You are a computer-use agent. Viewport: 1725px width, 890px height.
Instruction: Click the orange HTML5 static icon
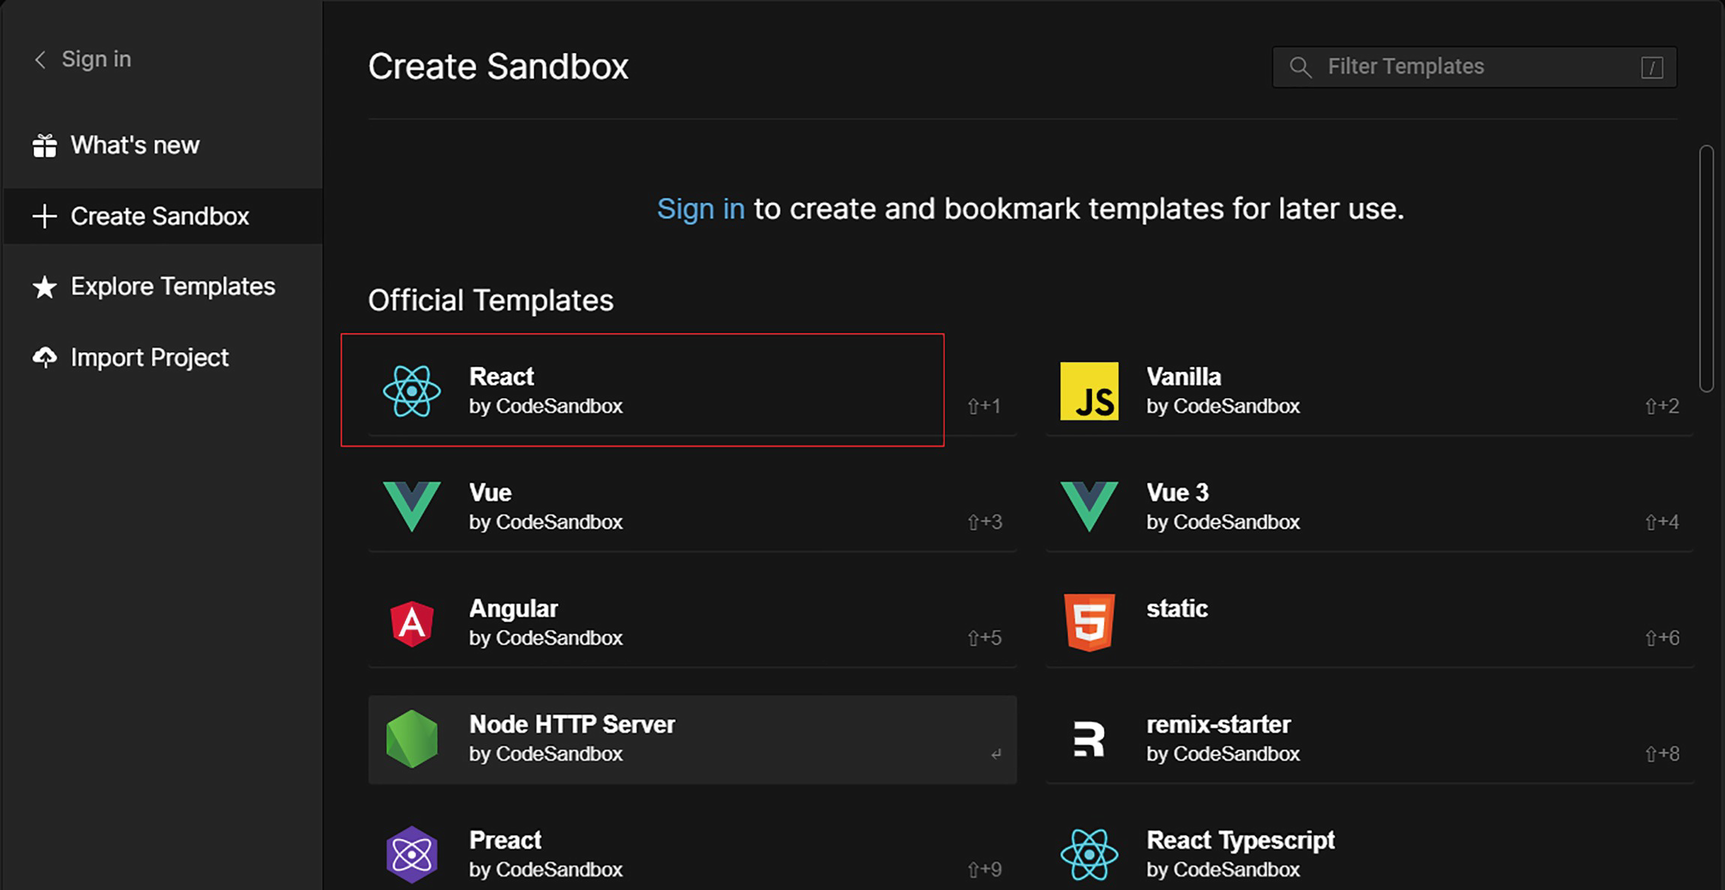(1089, 622)
